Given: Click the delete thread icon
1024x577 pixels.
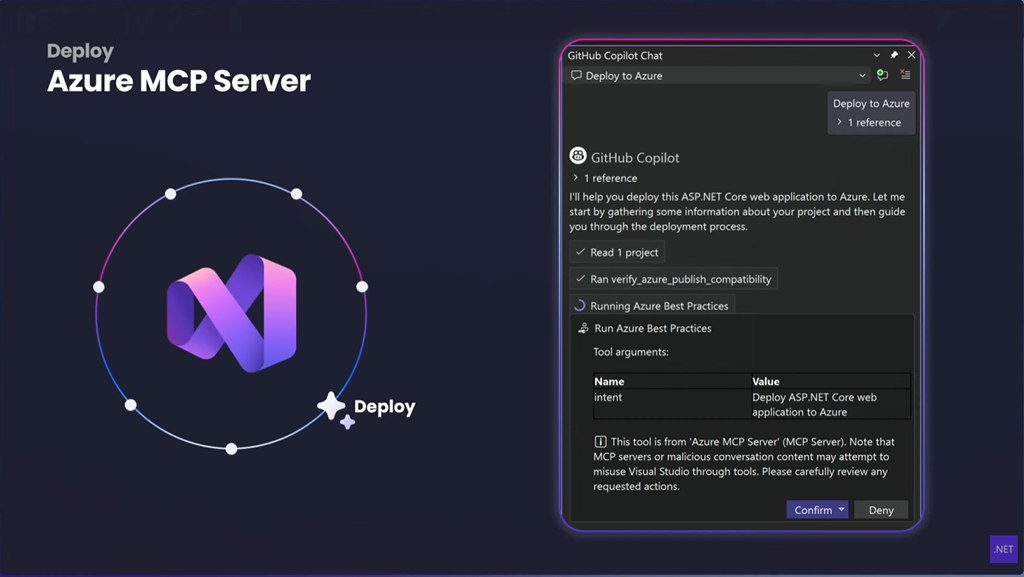Looking at the screenshot, I should pos(905,75).
